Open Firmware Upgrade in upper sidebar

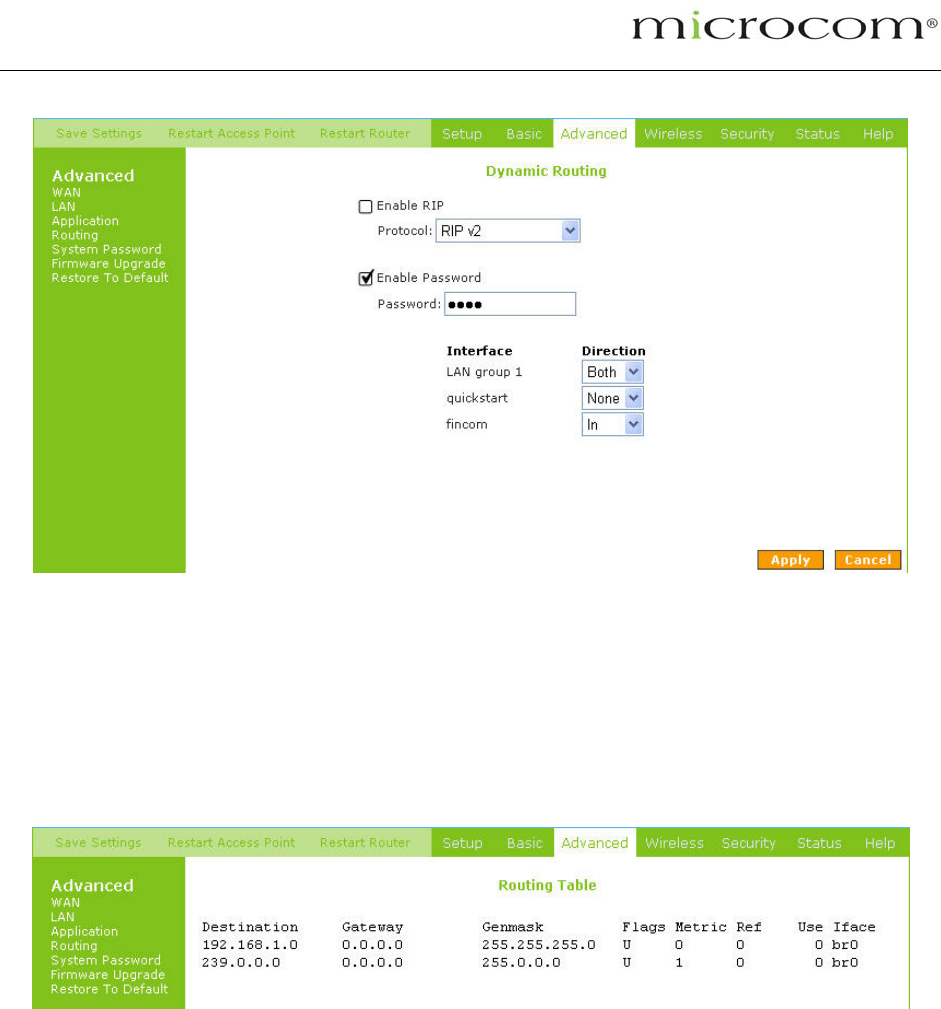(x=108, y=264)
